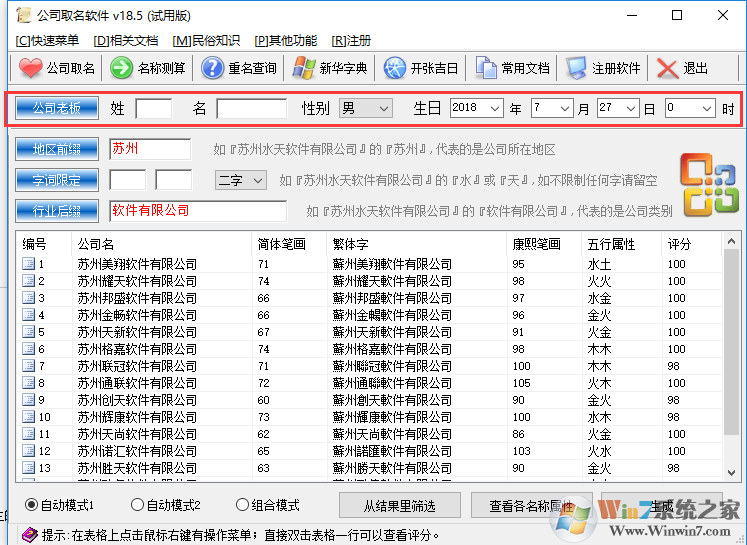Open the [M]民俗知识 menu
The image size is (747, 545).
click(x=206, y=41)
